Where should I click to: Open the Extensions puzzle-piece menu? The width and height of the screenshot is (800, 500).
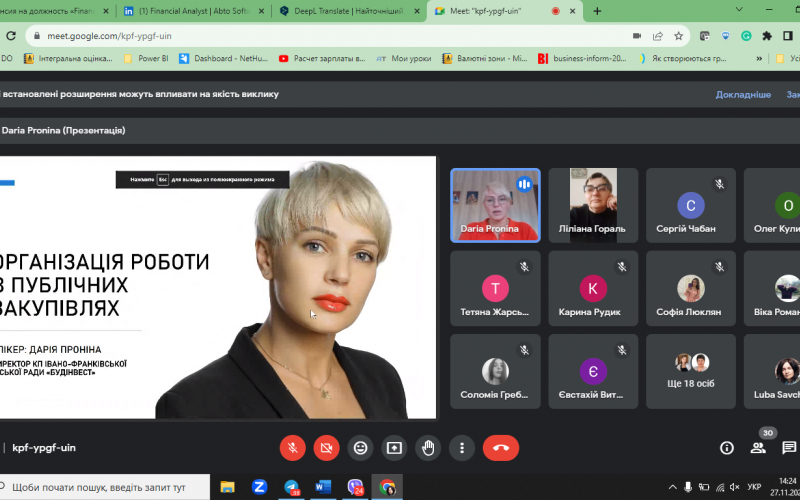(767, 36)
